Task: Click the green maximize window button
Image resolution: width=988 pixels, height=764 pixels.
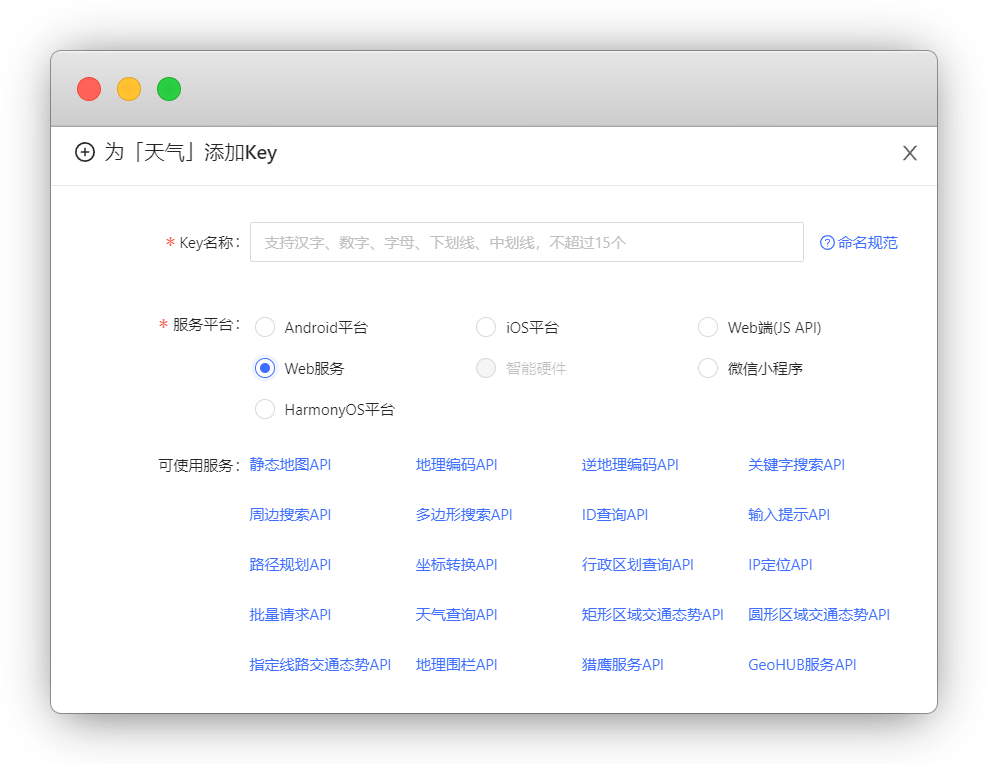Action: (169, 89)
